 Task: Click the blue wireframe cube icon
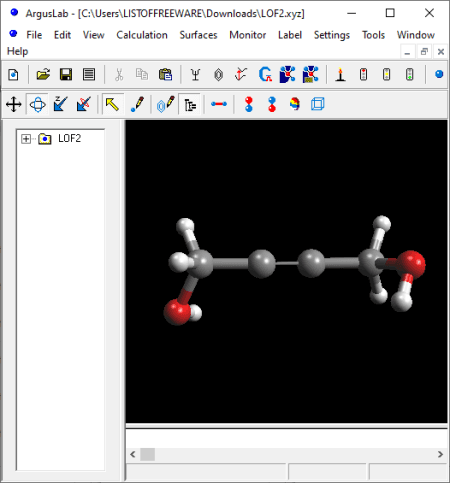tap(318, 104)
